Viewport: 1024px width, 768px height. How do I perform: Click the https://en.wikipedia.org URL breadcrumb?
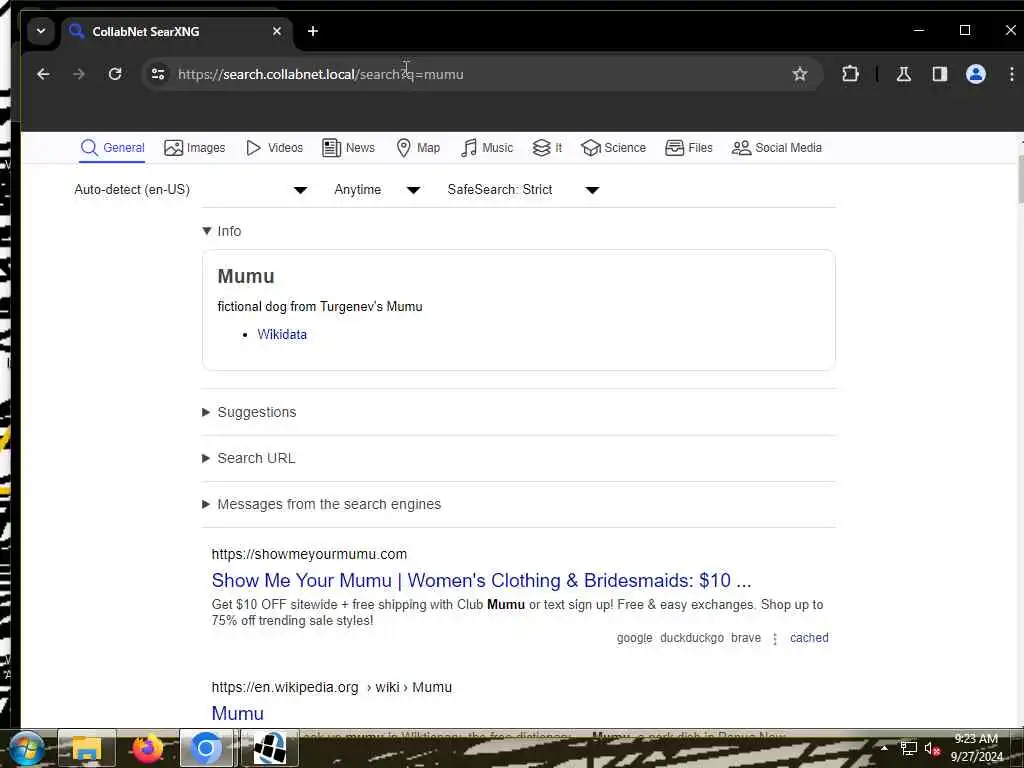332,688
